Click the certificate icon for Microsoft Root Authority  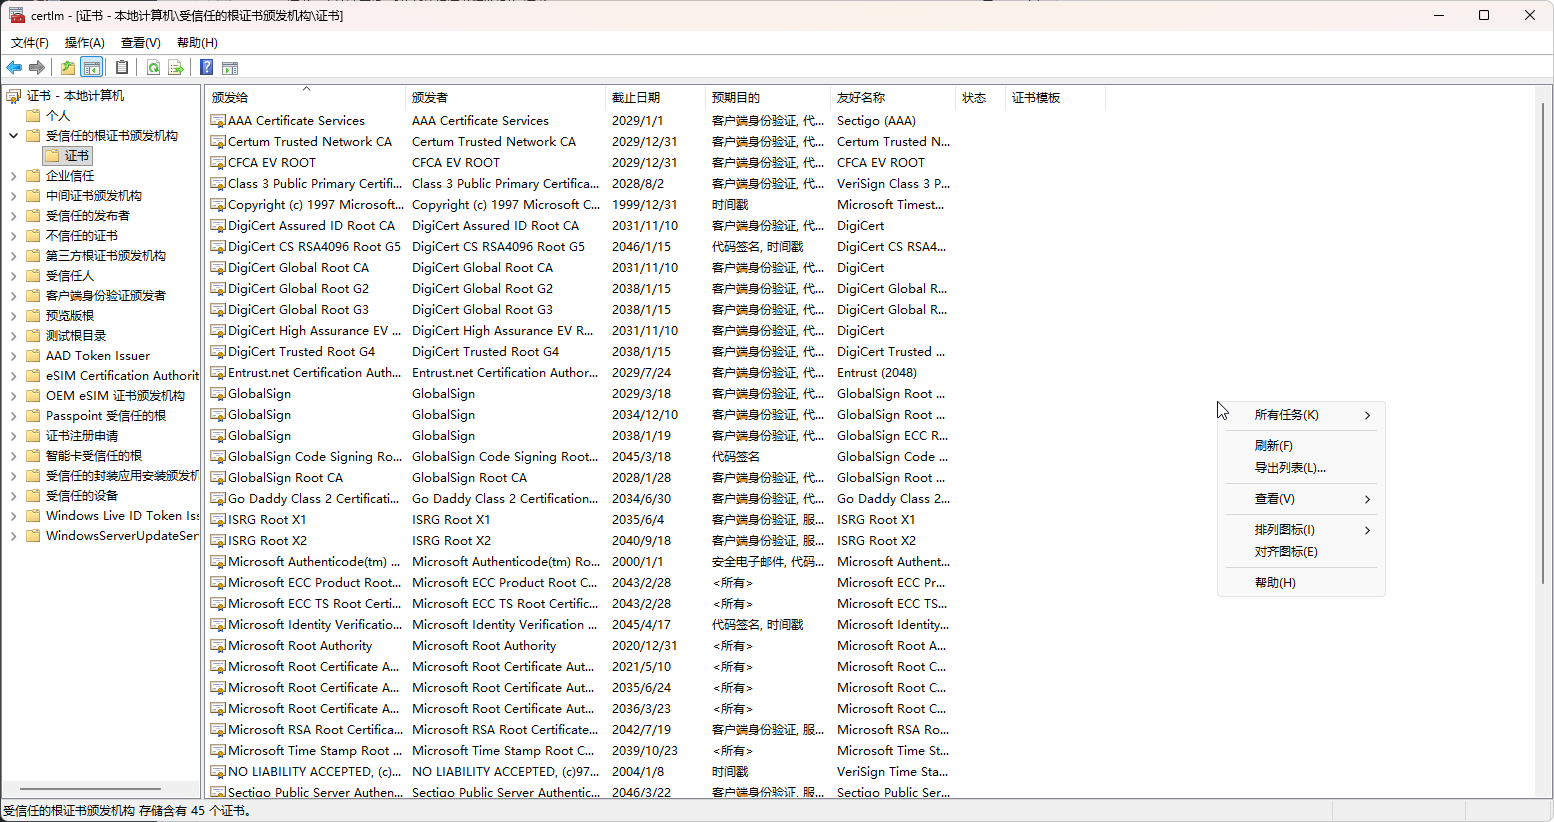(x=218, y=646)
